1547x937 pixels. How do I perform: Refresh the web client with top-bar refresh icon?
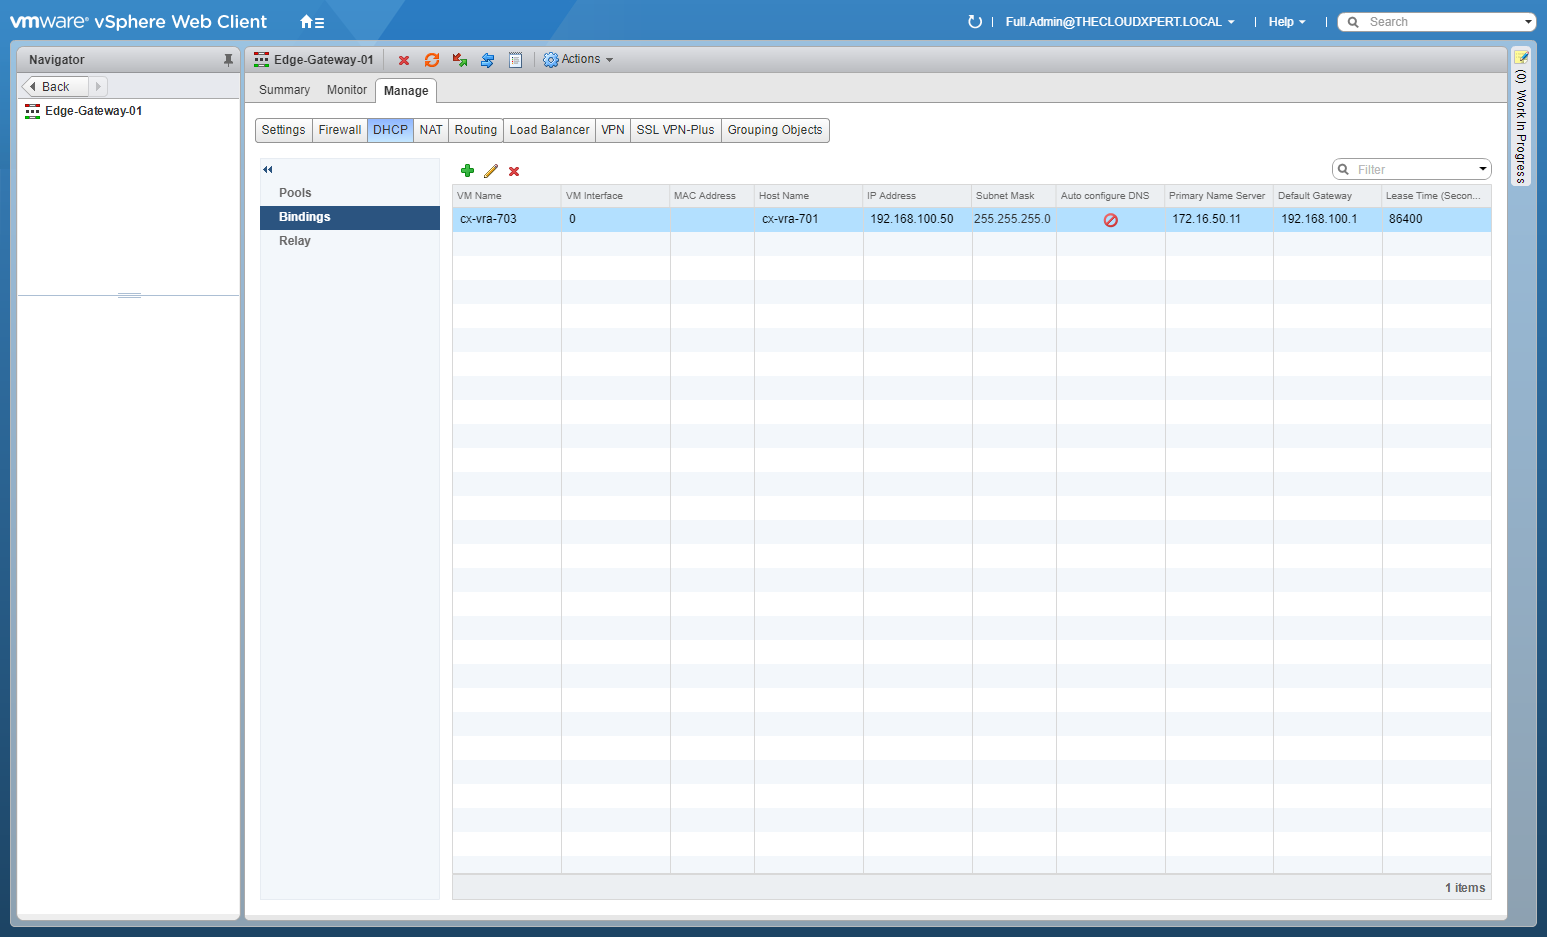coord(974,22)
